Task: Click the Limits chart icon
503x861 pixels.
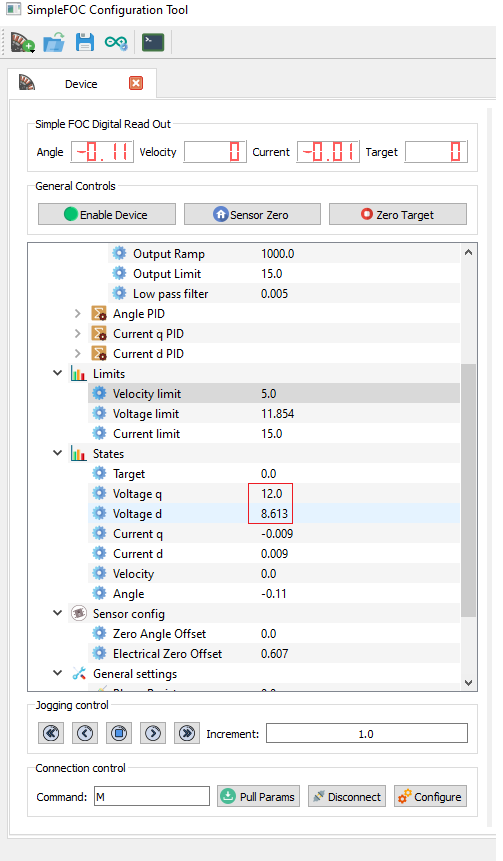Action: tap(79, 374)
